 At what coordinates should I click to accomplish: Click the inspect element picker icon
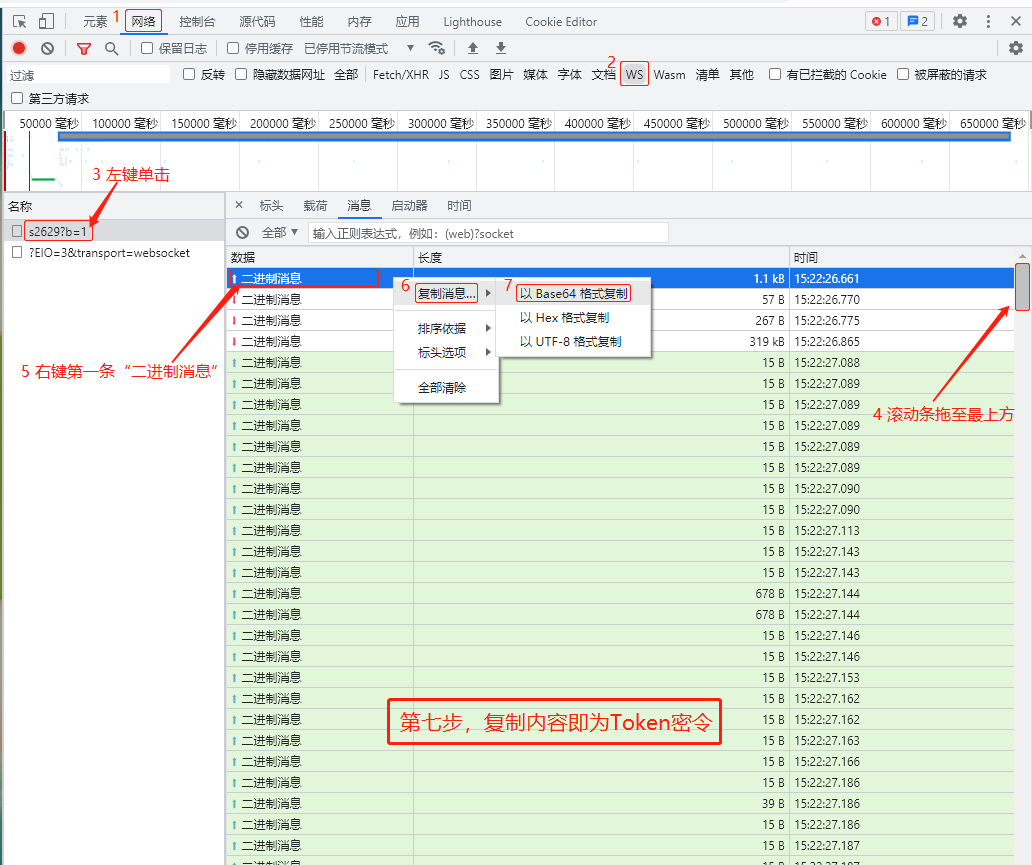pyautogui.click(x=20, y=21)
